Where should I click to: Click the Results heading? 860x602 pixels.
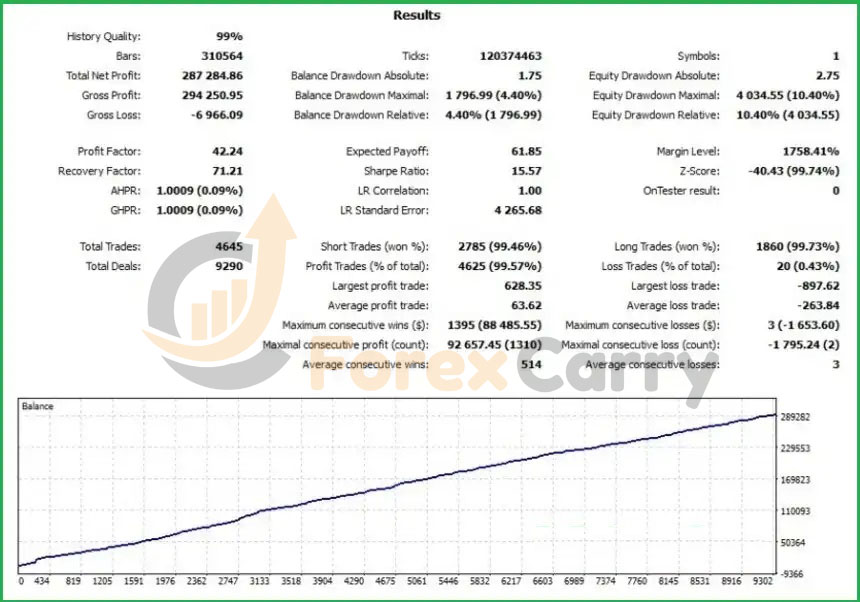(417, 15)
